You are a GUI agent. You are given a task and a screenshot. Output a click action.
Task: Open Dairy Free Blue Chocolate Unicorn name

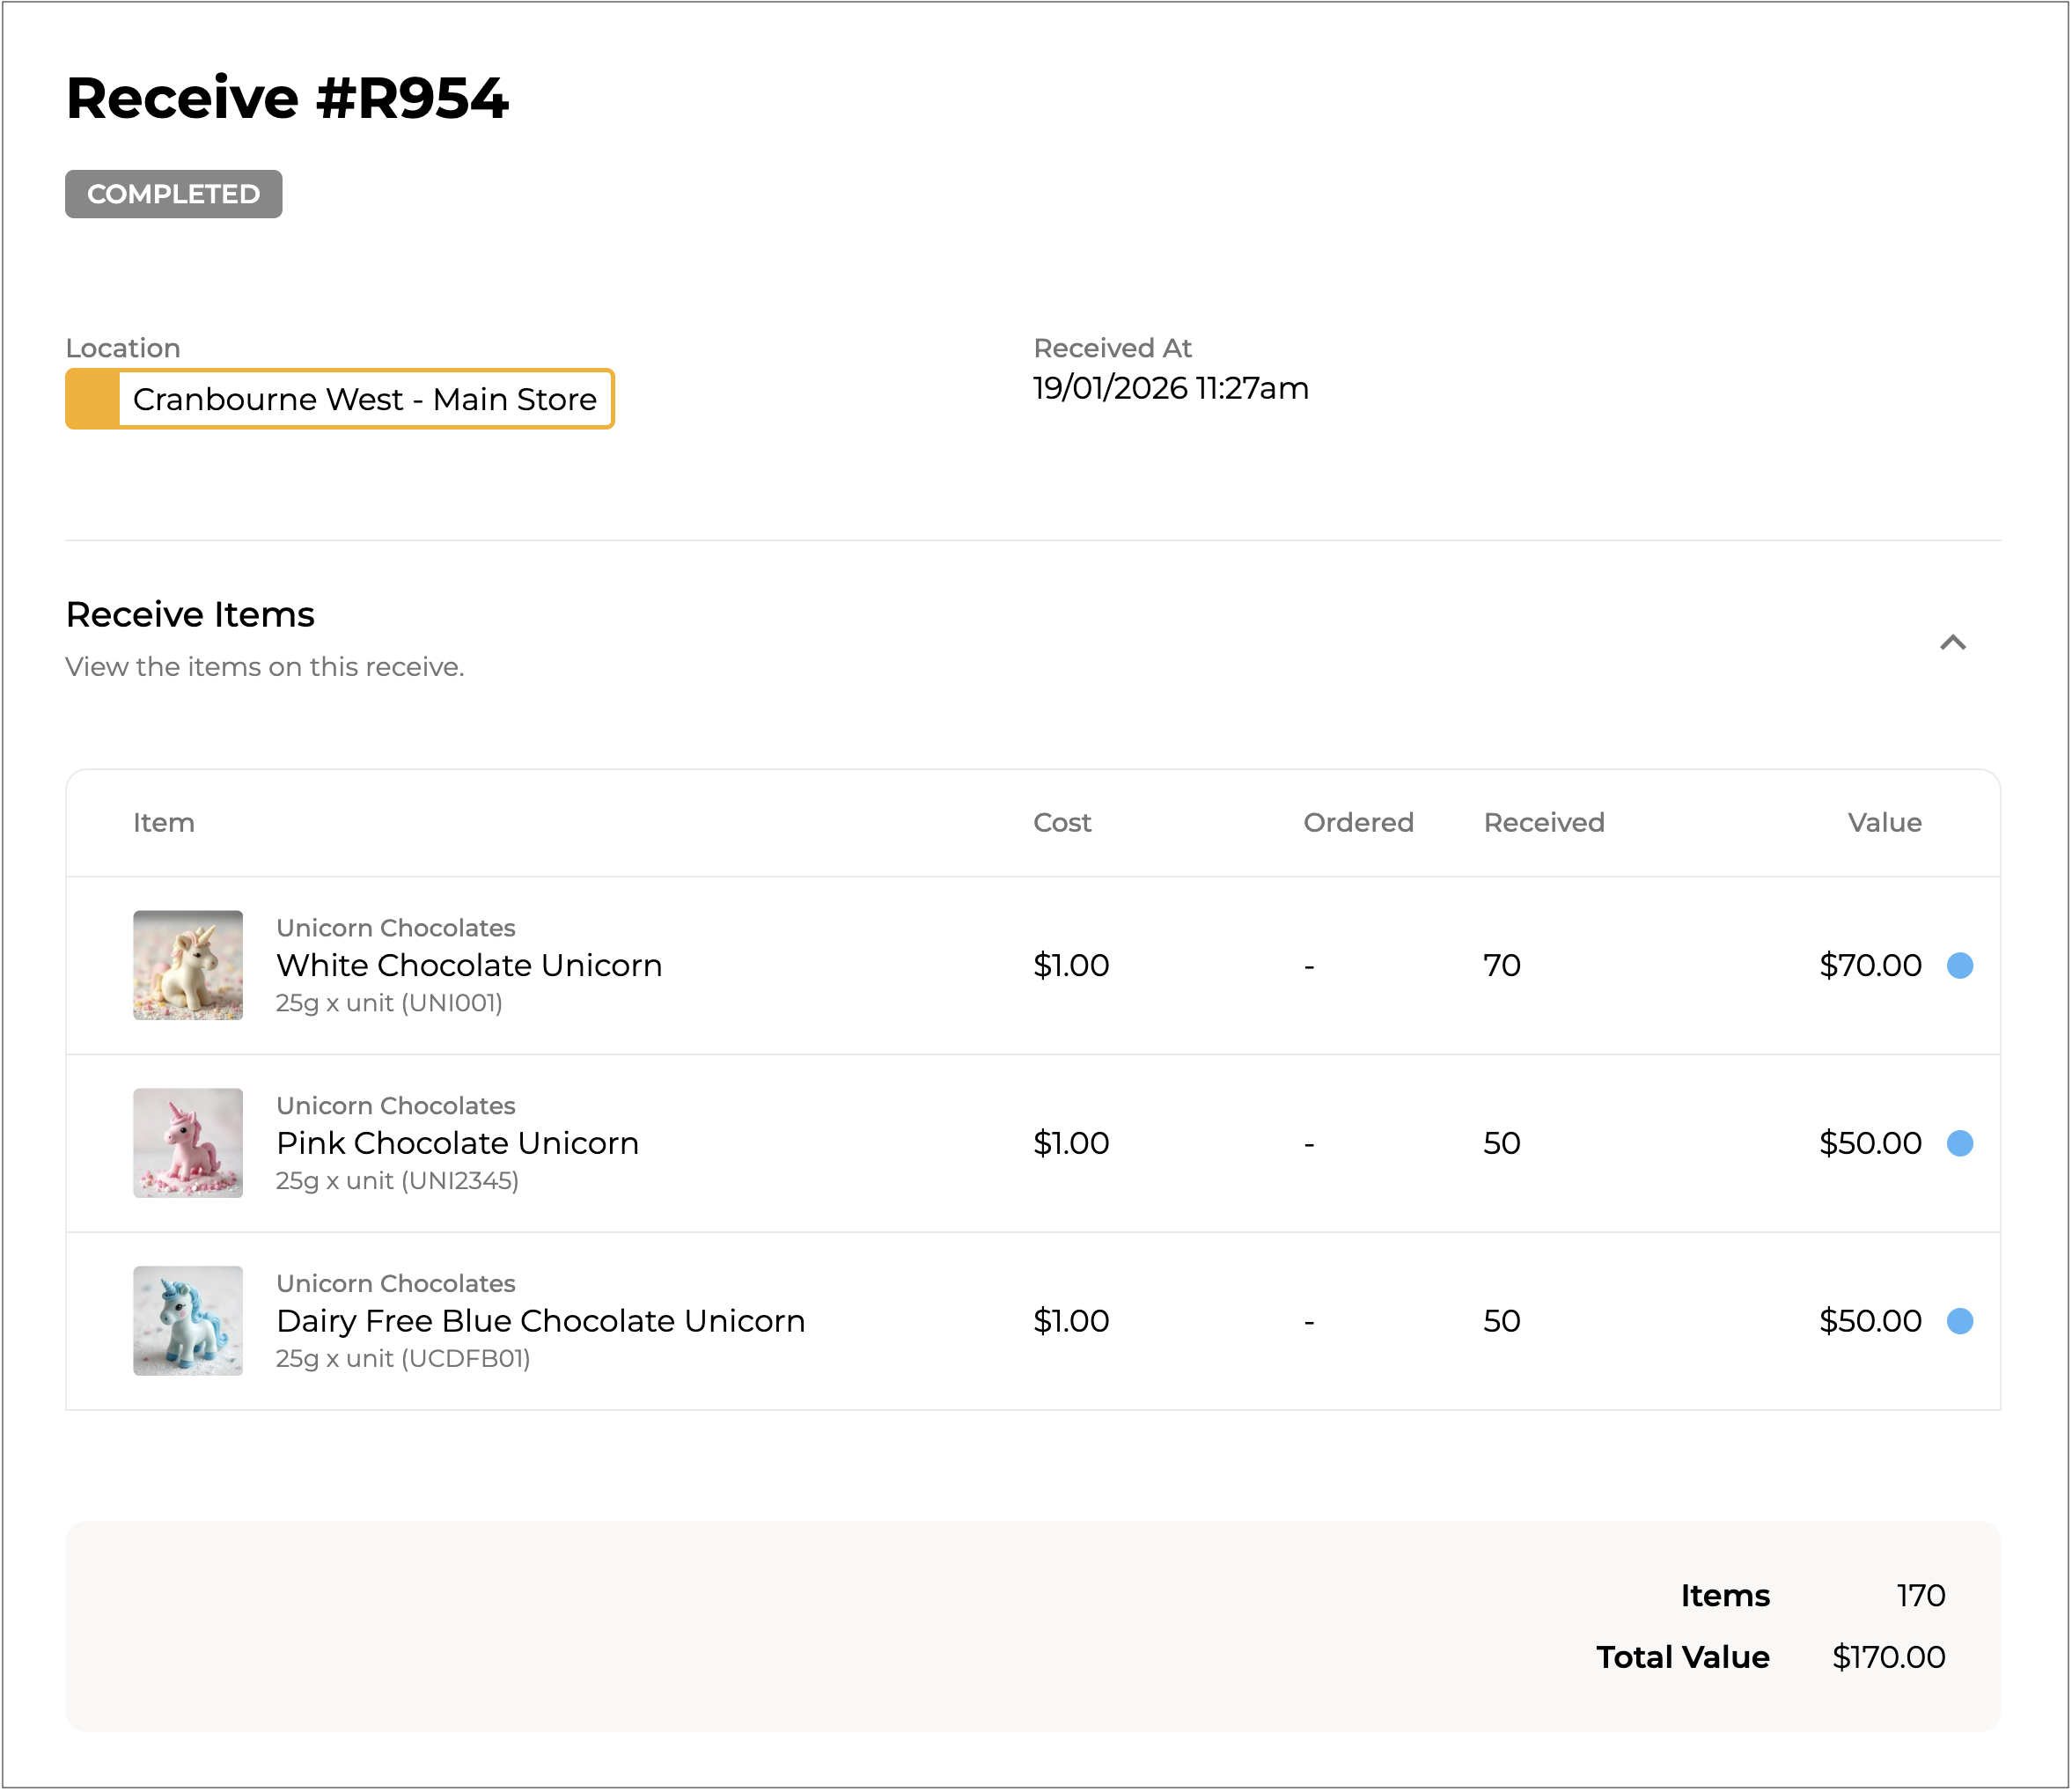540,1321
